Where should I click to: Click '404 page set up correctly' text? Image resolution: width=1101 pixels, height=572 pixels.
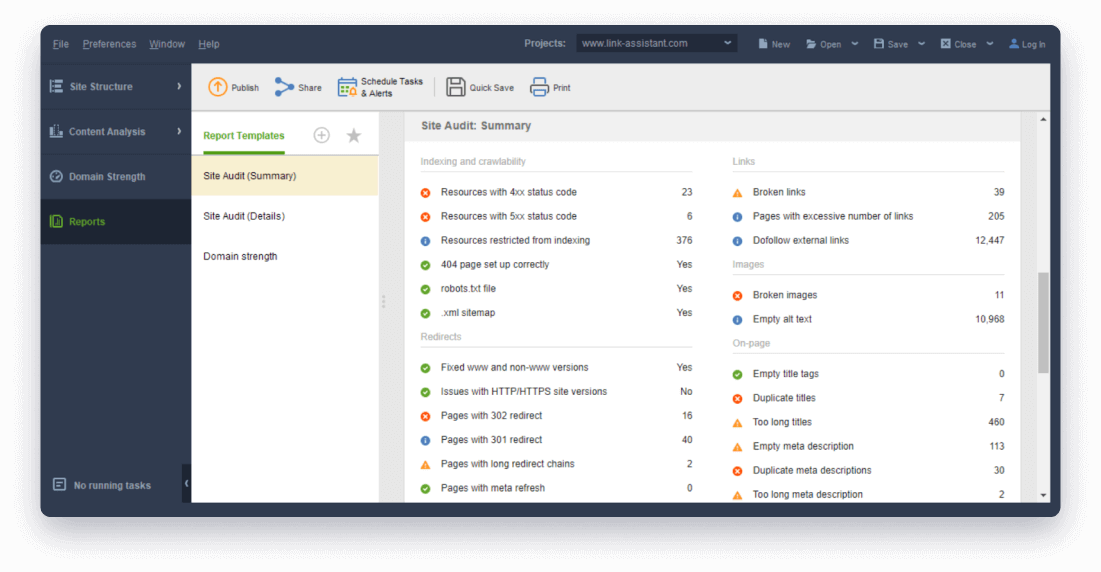click(495, 265)
